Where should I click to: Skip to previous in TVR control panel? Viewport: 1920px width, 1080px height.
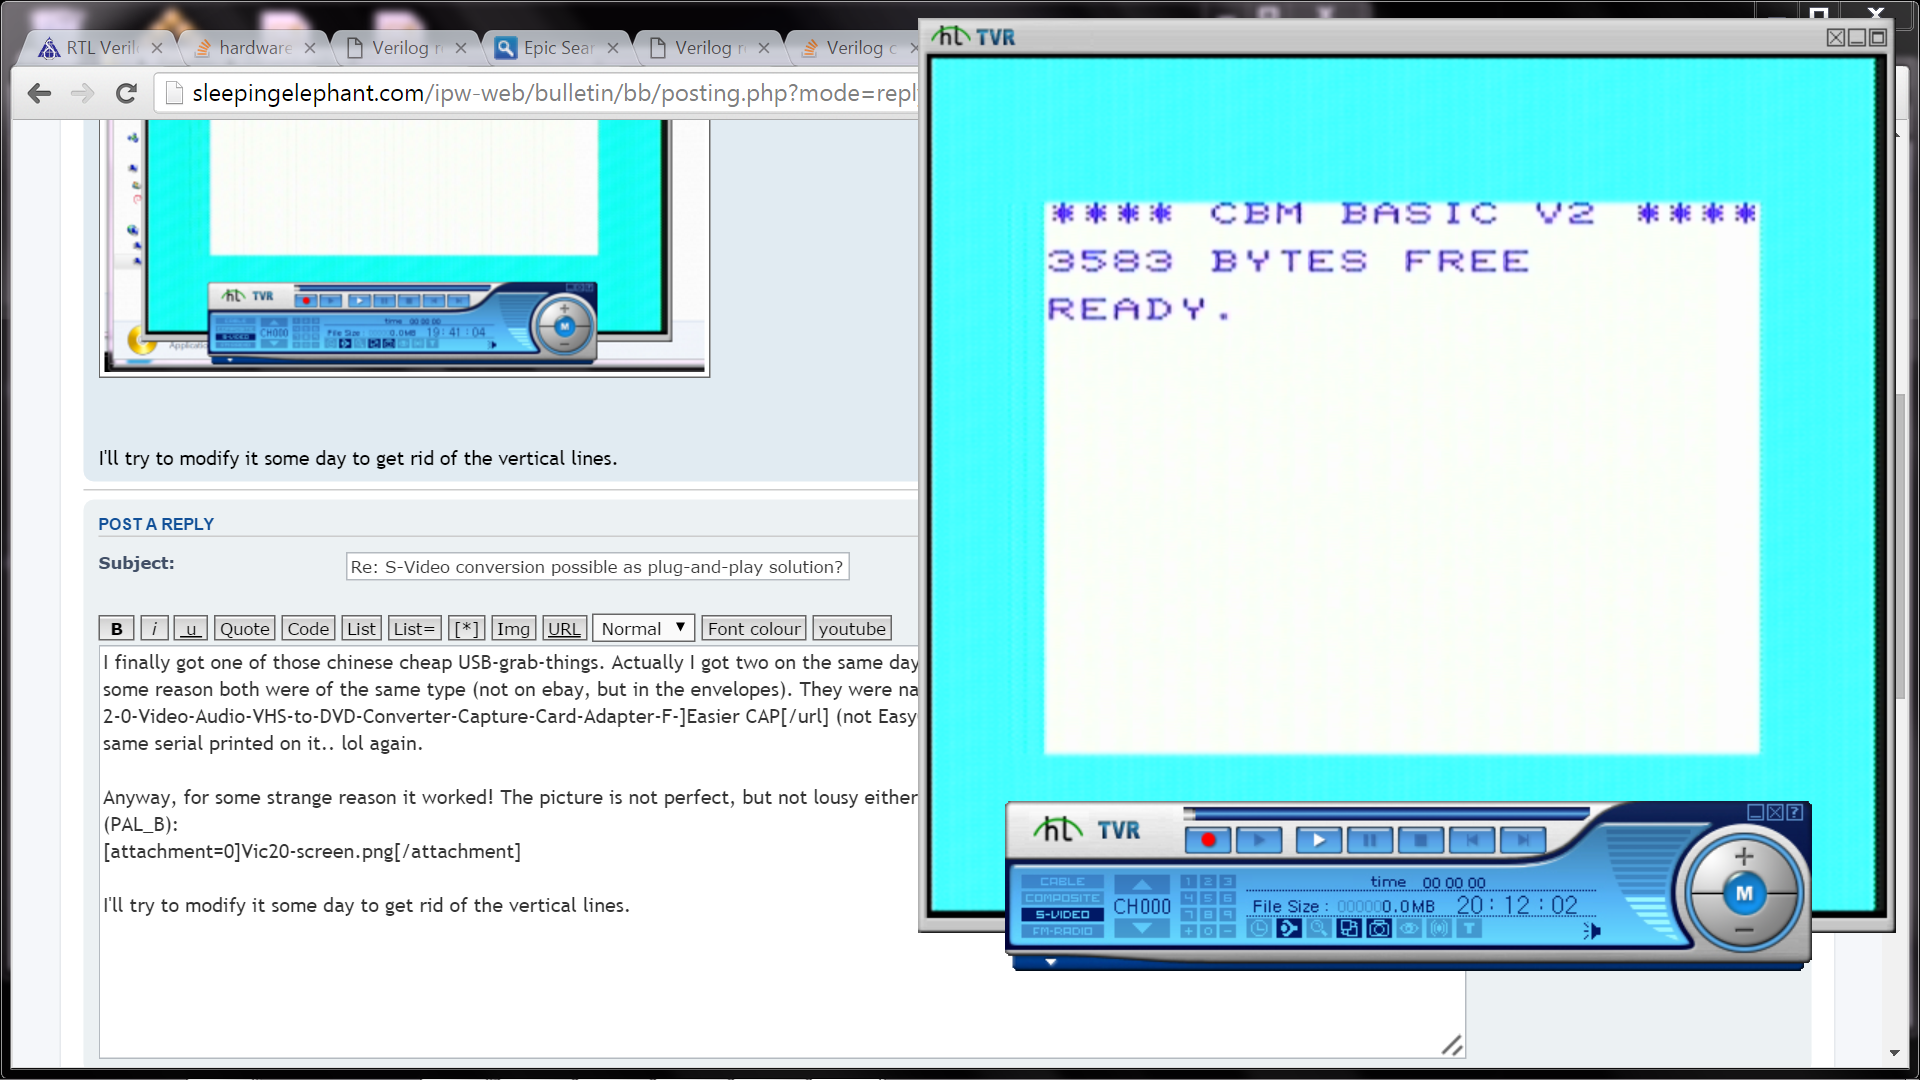[1472, 840]
